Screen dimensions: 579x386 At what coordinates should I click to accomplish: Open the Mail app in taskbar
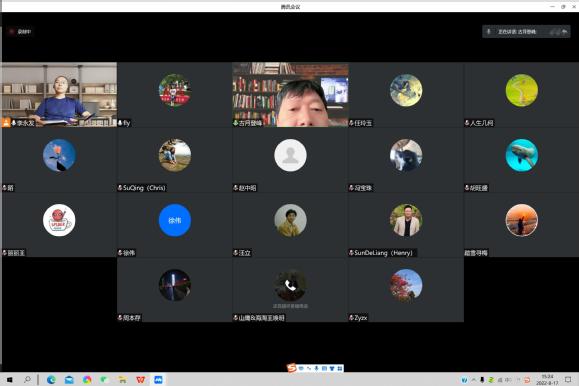69,379
